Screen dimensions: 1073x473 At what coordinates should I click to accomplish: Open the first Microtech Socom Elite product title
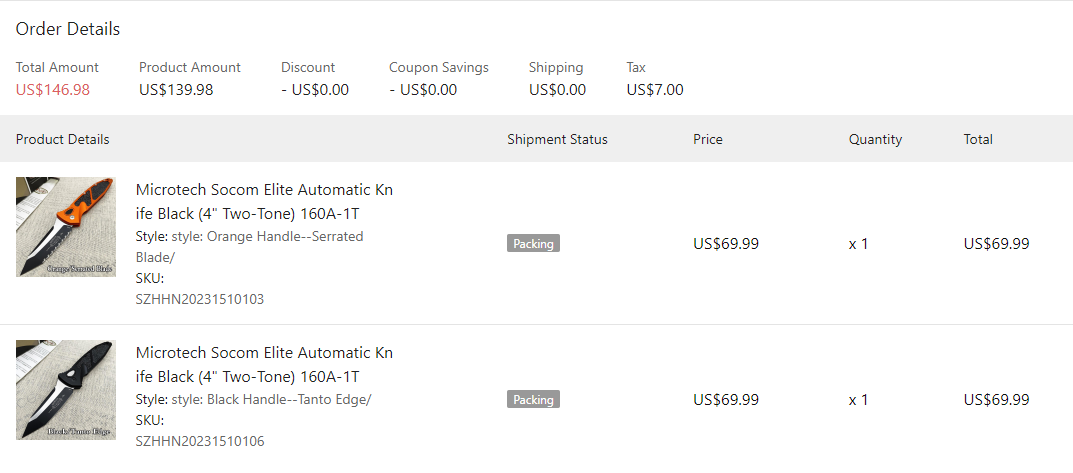[x=264, y=201]
